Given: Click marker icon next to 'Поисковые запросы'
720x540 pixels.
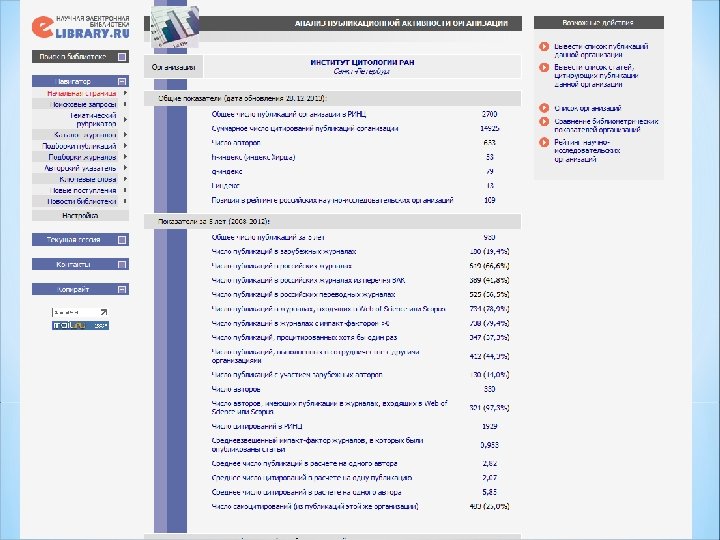Looking at the screenshot, I should (125, 104).
